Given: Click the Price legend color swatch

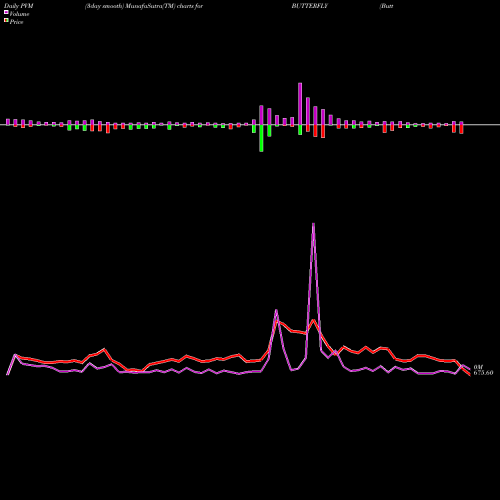Looking at the screenshot, I should [x=6, y=21].
